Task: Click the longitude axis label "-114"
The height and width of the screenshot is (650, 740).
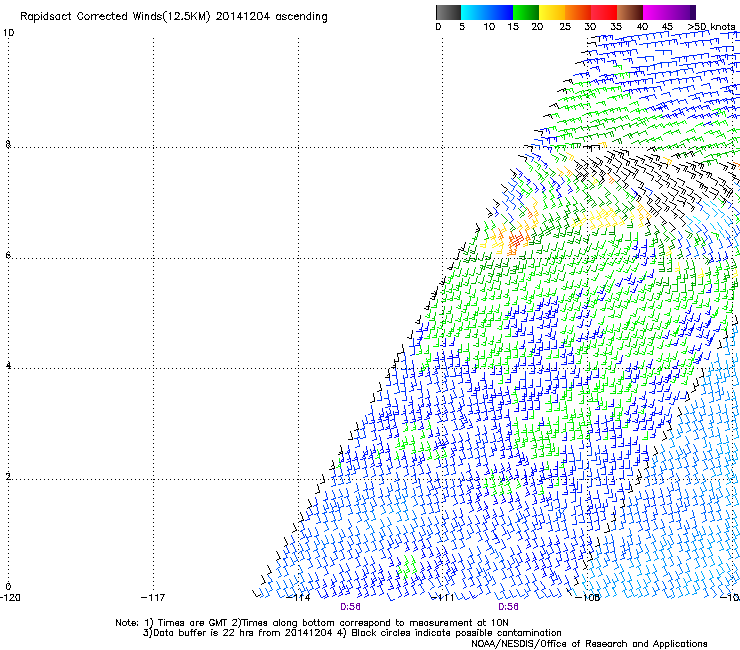Action: (x=299, y=598)
